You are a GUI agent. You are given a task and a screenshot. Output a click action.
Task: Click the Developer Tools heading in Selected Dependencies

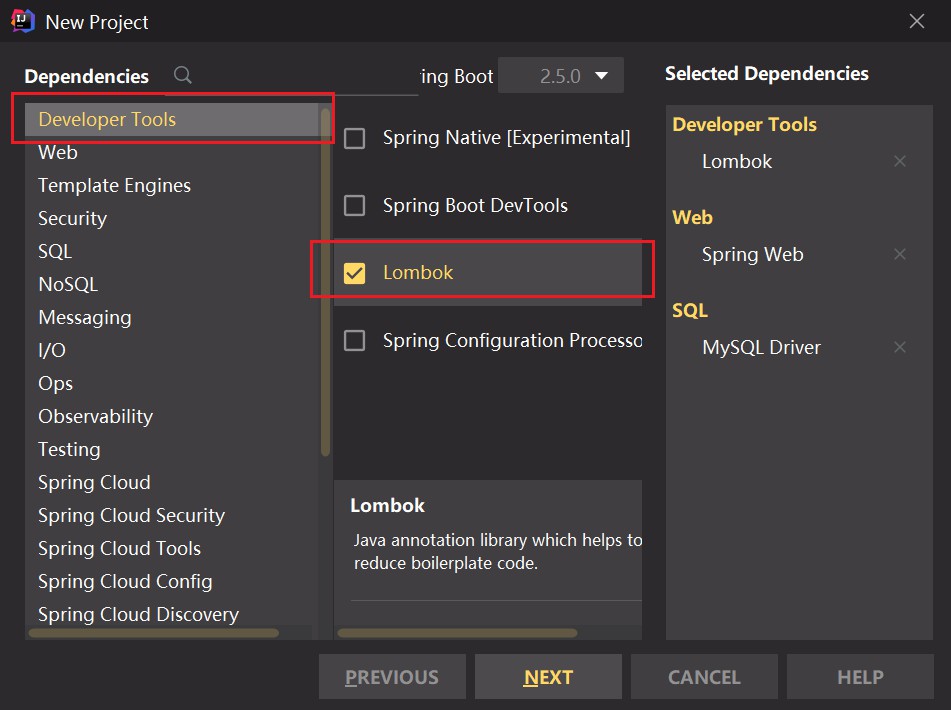744,124
